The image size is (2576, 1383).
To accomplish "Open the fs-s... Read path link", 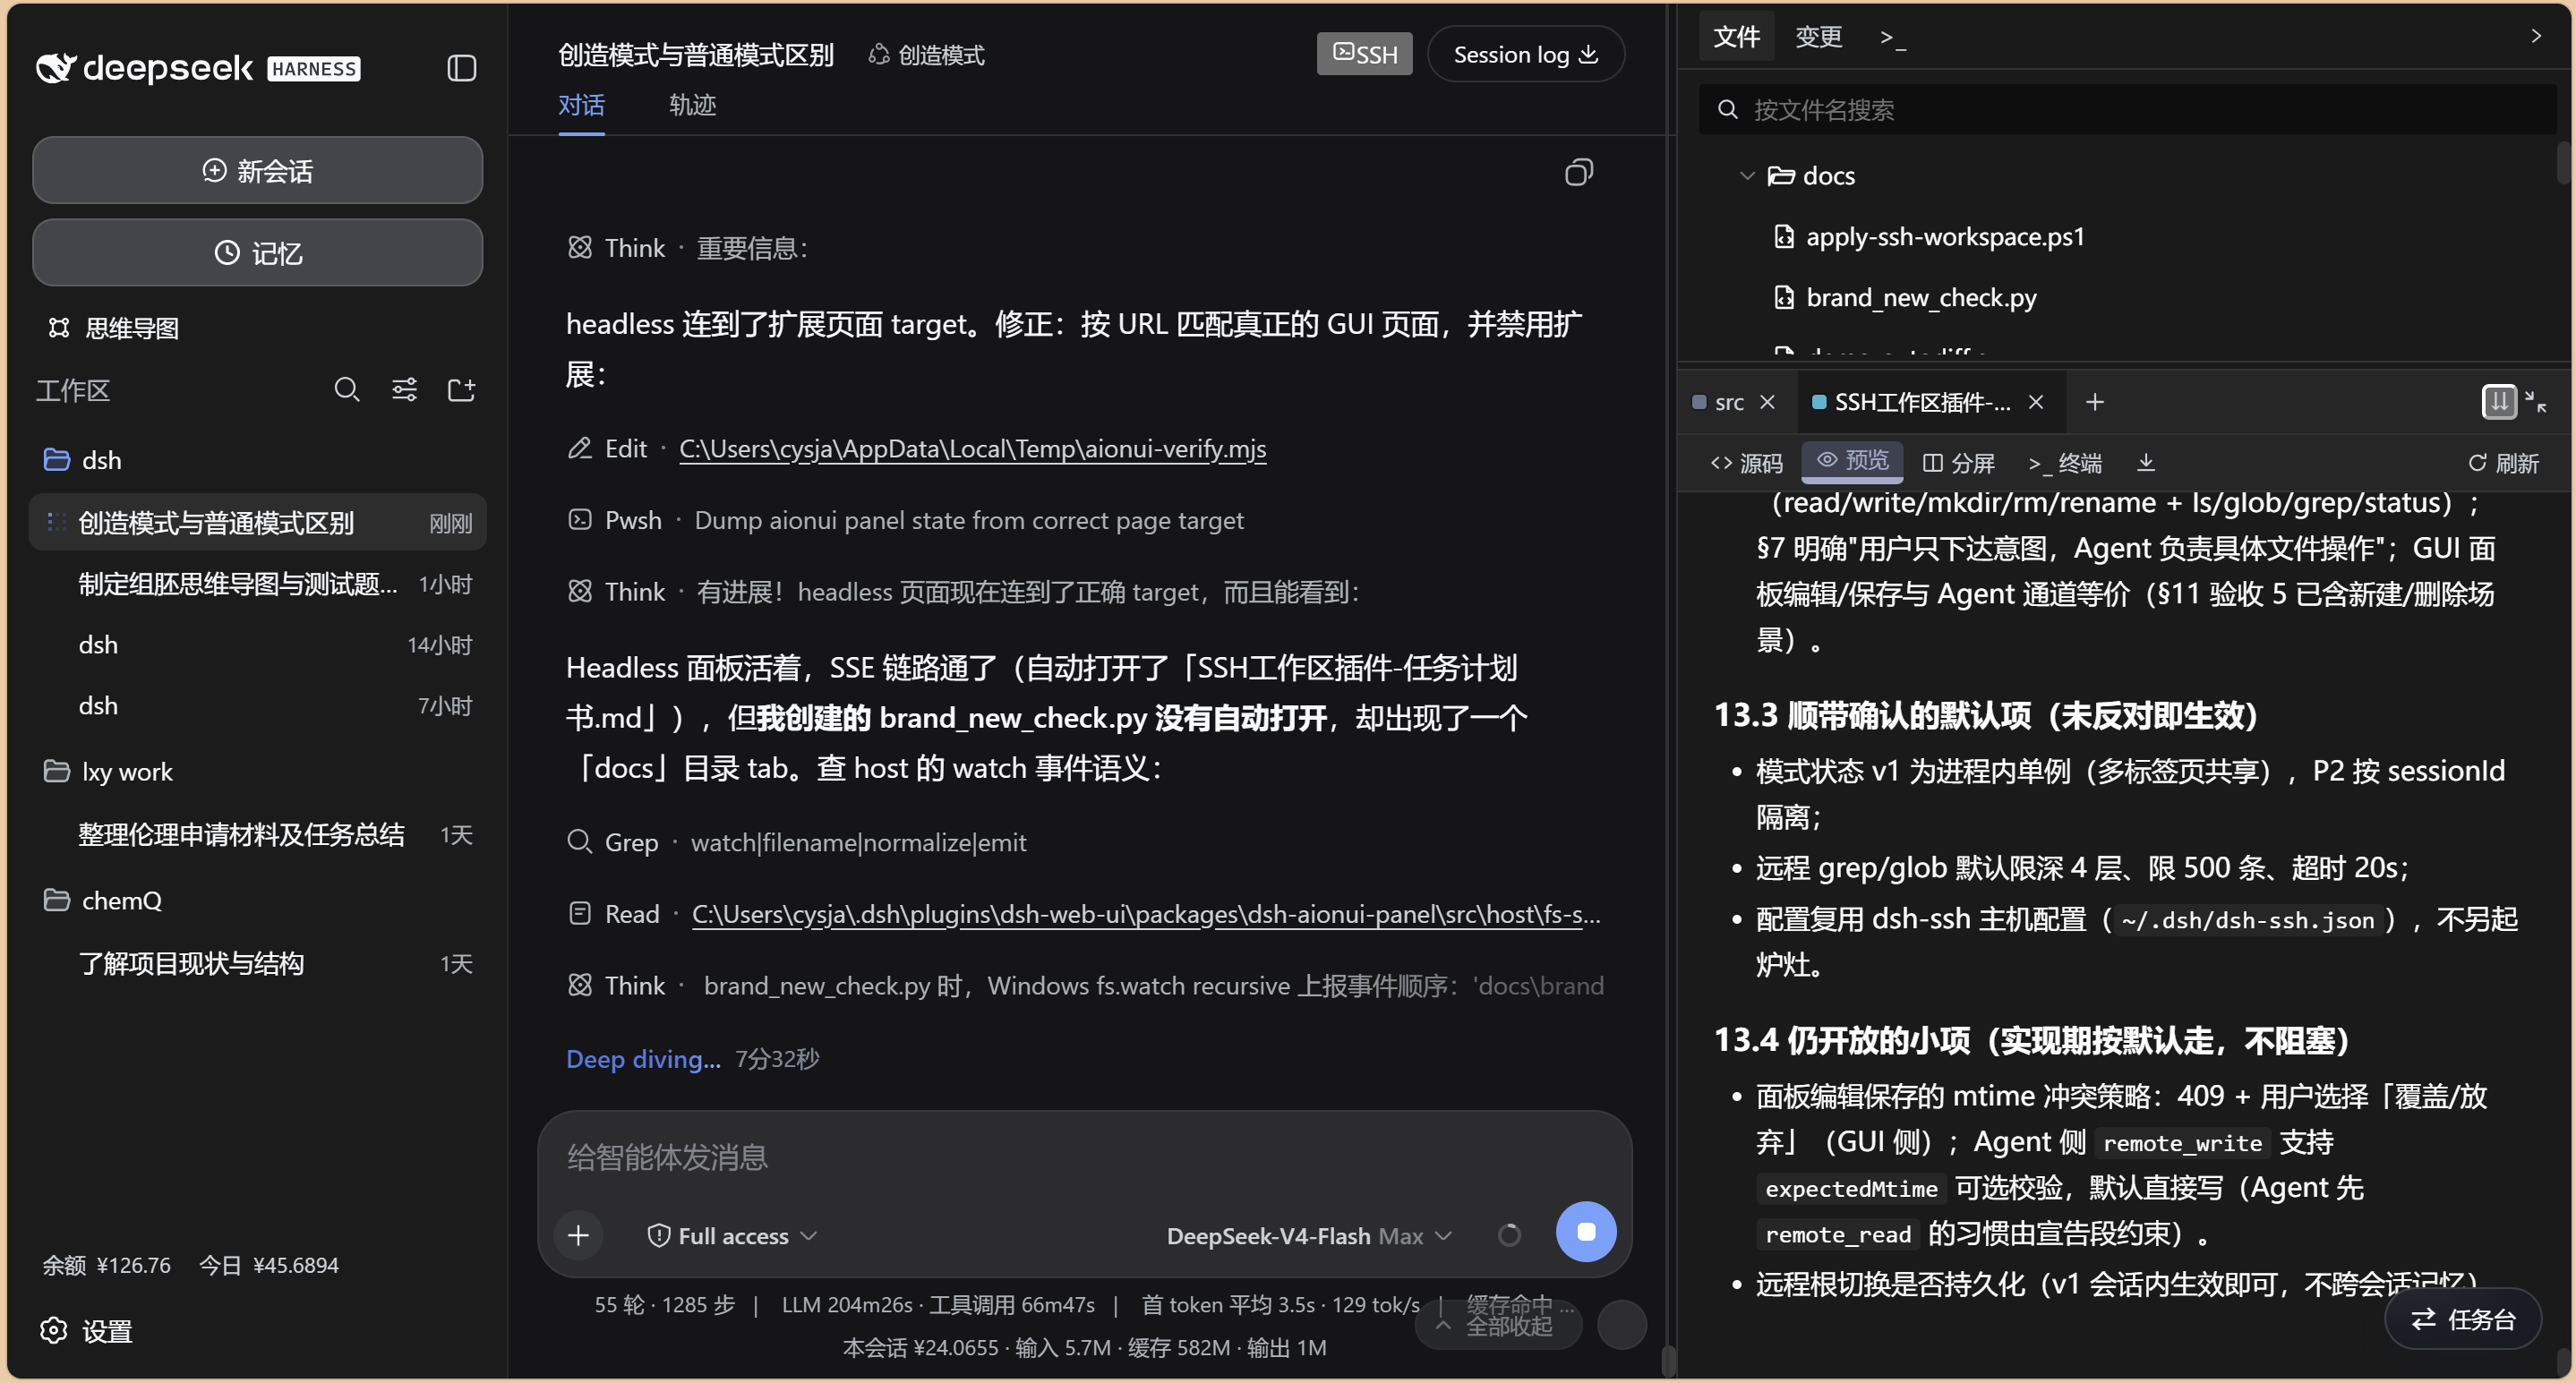I will (1146, 914).
